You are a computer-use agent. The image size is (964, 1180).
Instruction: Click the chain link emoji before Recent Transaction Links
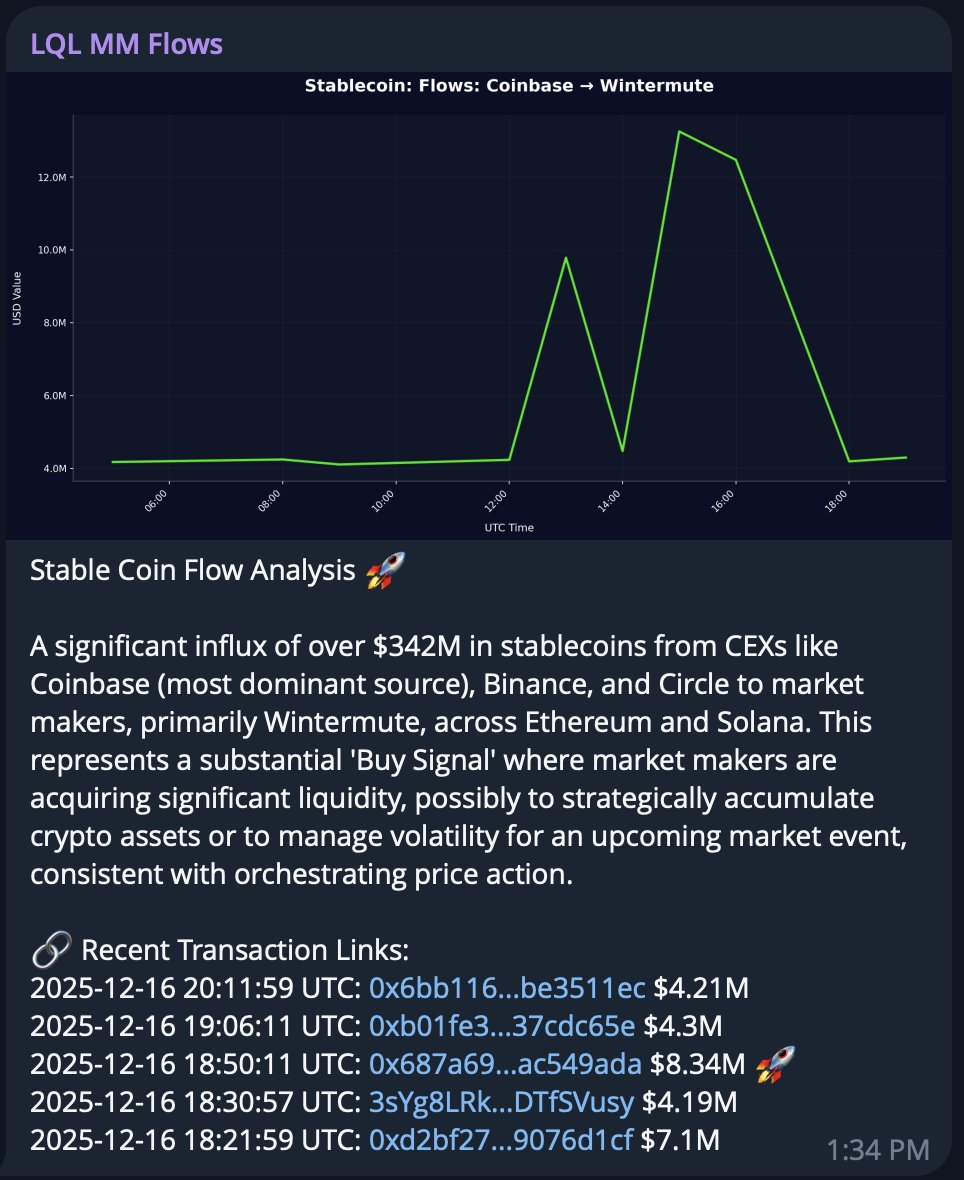(x=50, y=949)
